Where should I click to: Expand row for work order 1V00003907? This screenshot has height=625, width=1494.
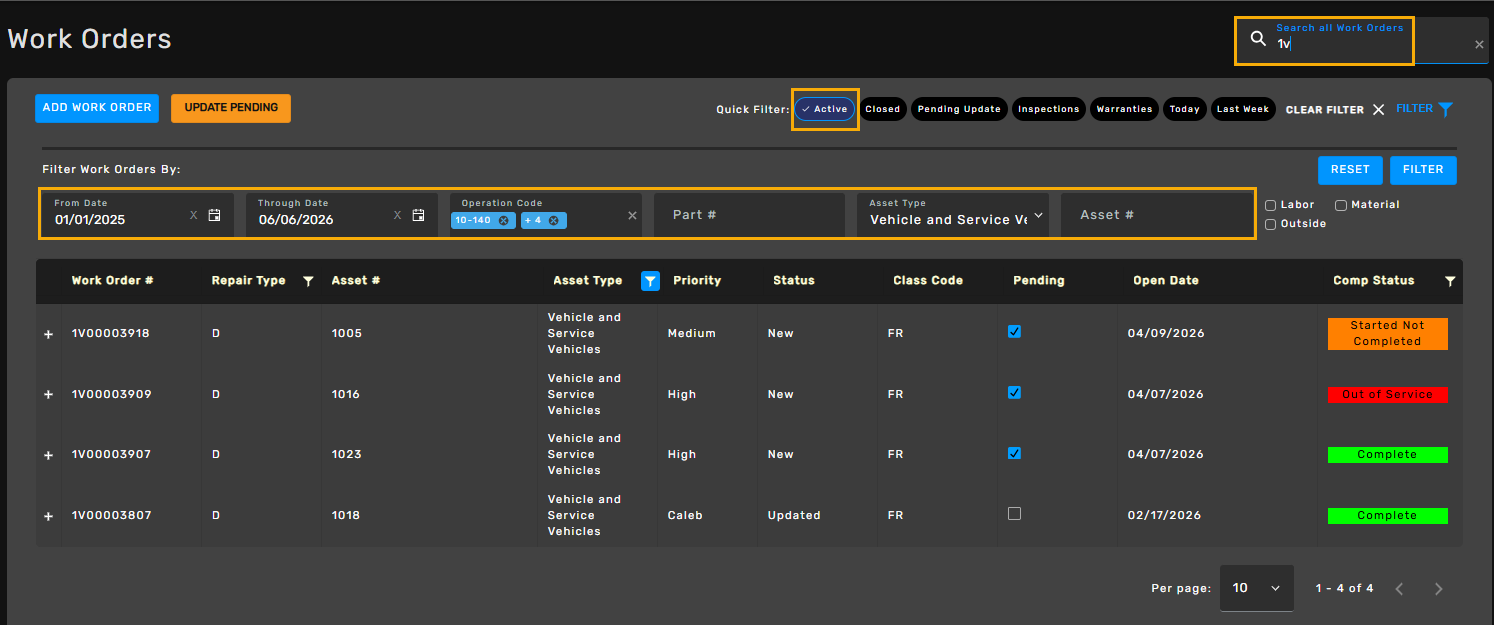(x=48, y=456)
